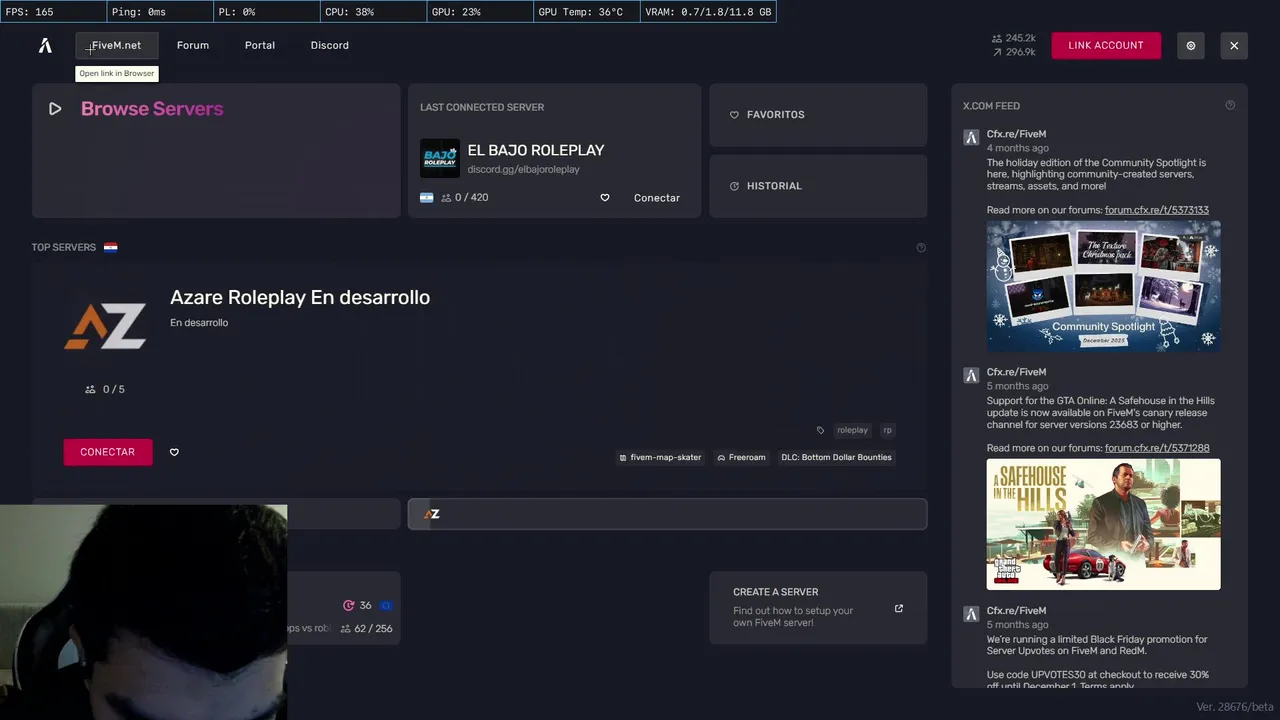
Task: Select the AZ server slide in the carousel
Action: (x=667, y=514)
